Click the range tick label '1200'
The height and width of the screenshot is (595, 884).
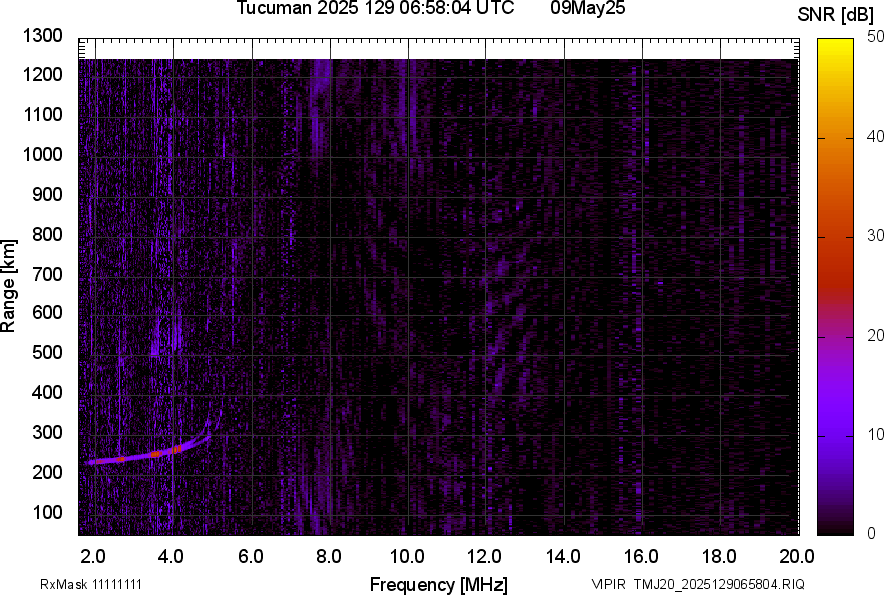pos(42,74)
